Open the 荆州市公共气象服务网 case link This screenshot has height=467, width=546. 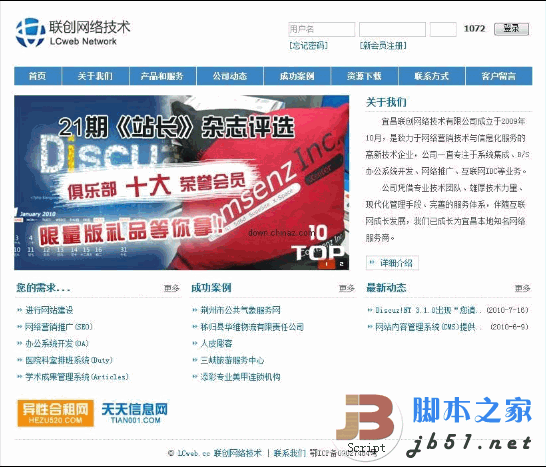(x=241, y=310)
